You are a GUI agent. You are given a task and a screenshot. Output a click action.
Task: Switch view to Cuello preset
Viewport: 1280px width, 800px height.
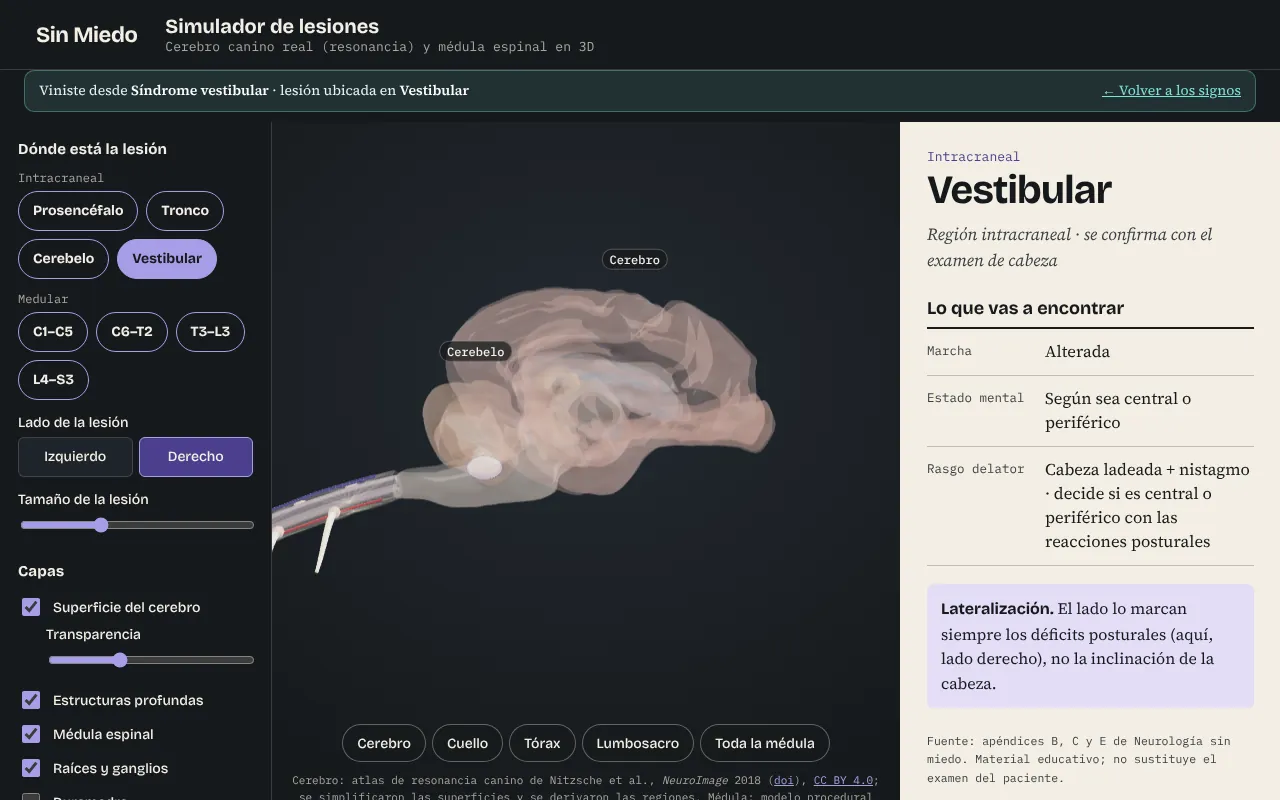tap(468, 744)
